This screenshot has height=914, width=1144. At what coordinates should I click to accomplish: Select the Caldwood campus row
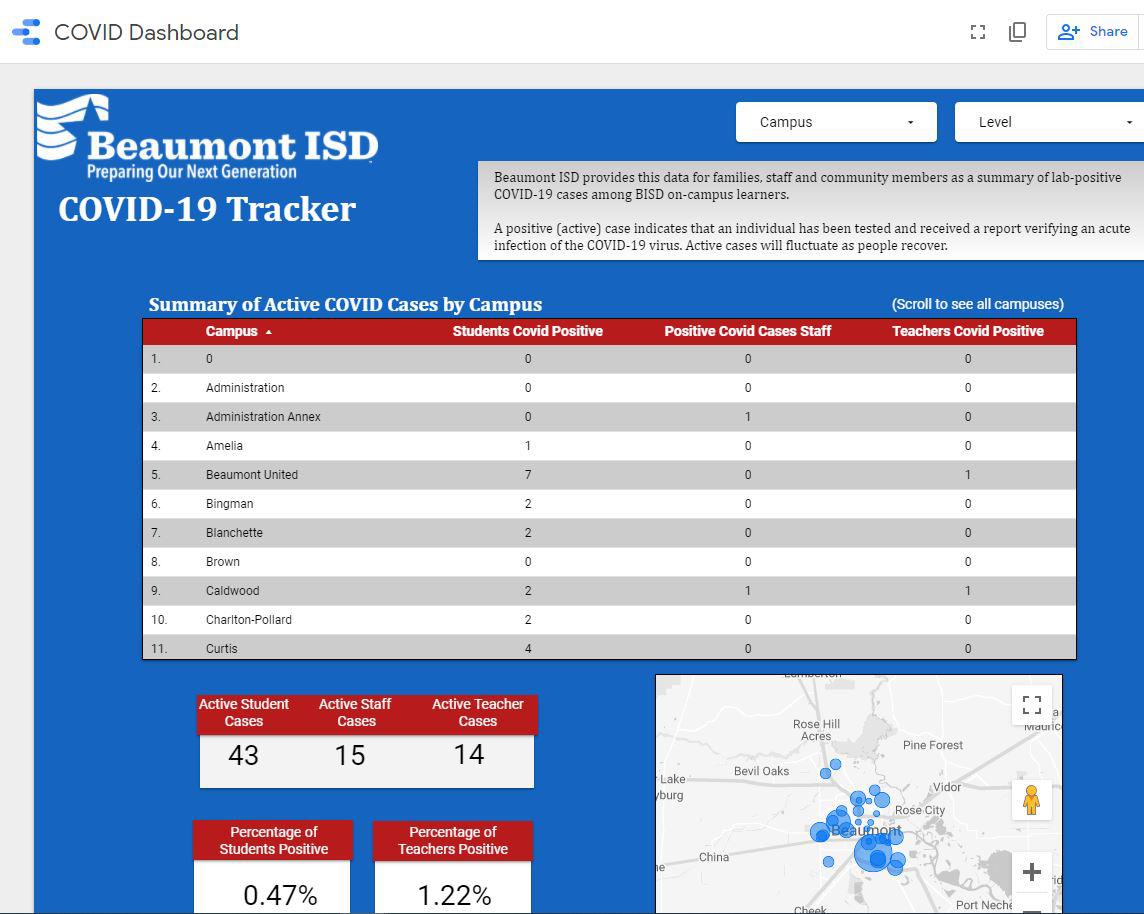(609, 591)
